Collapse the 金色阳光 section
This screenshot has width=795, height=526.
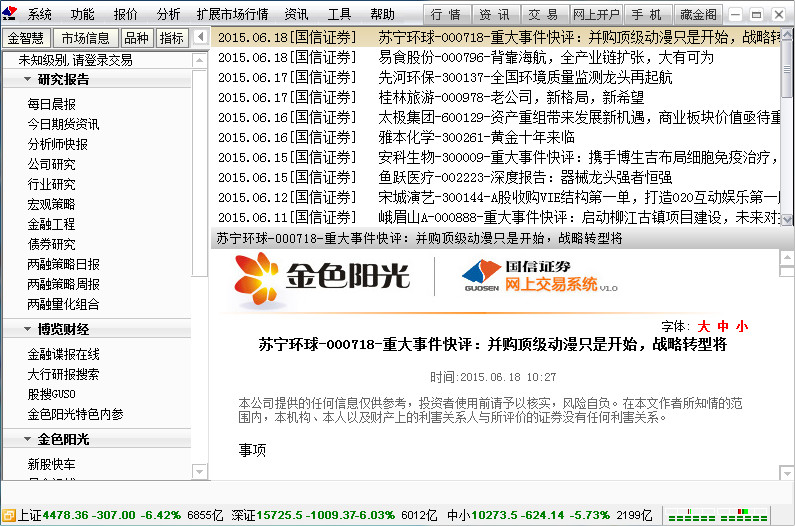[x=27, y=439]
